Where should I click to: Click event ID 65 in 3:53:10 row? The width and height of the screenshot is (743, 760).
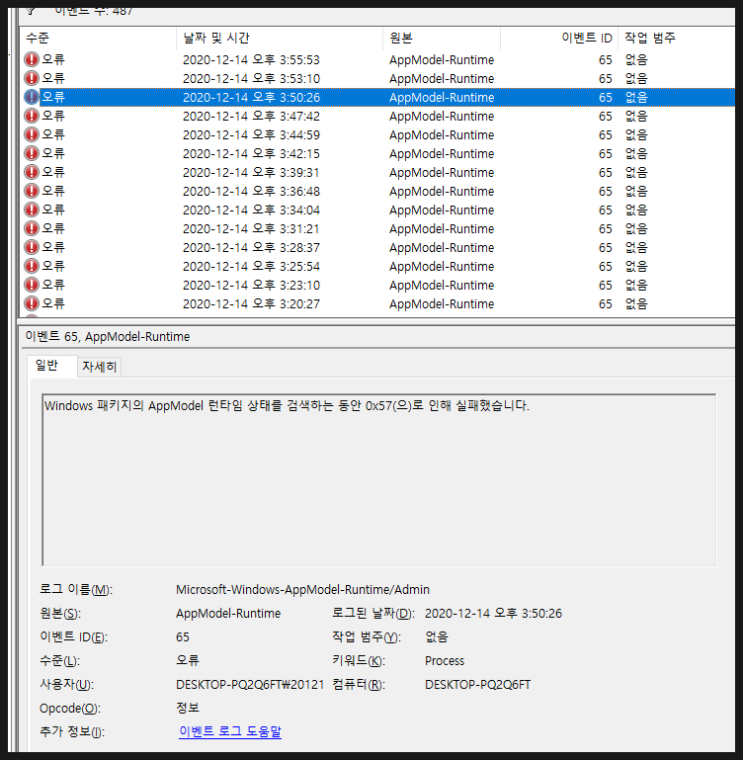pos(605,79)
